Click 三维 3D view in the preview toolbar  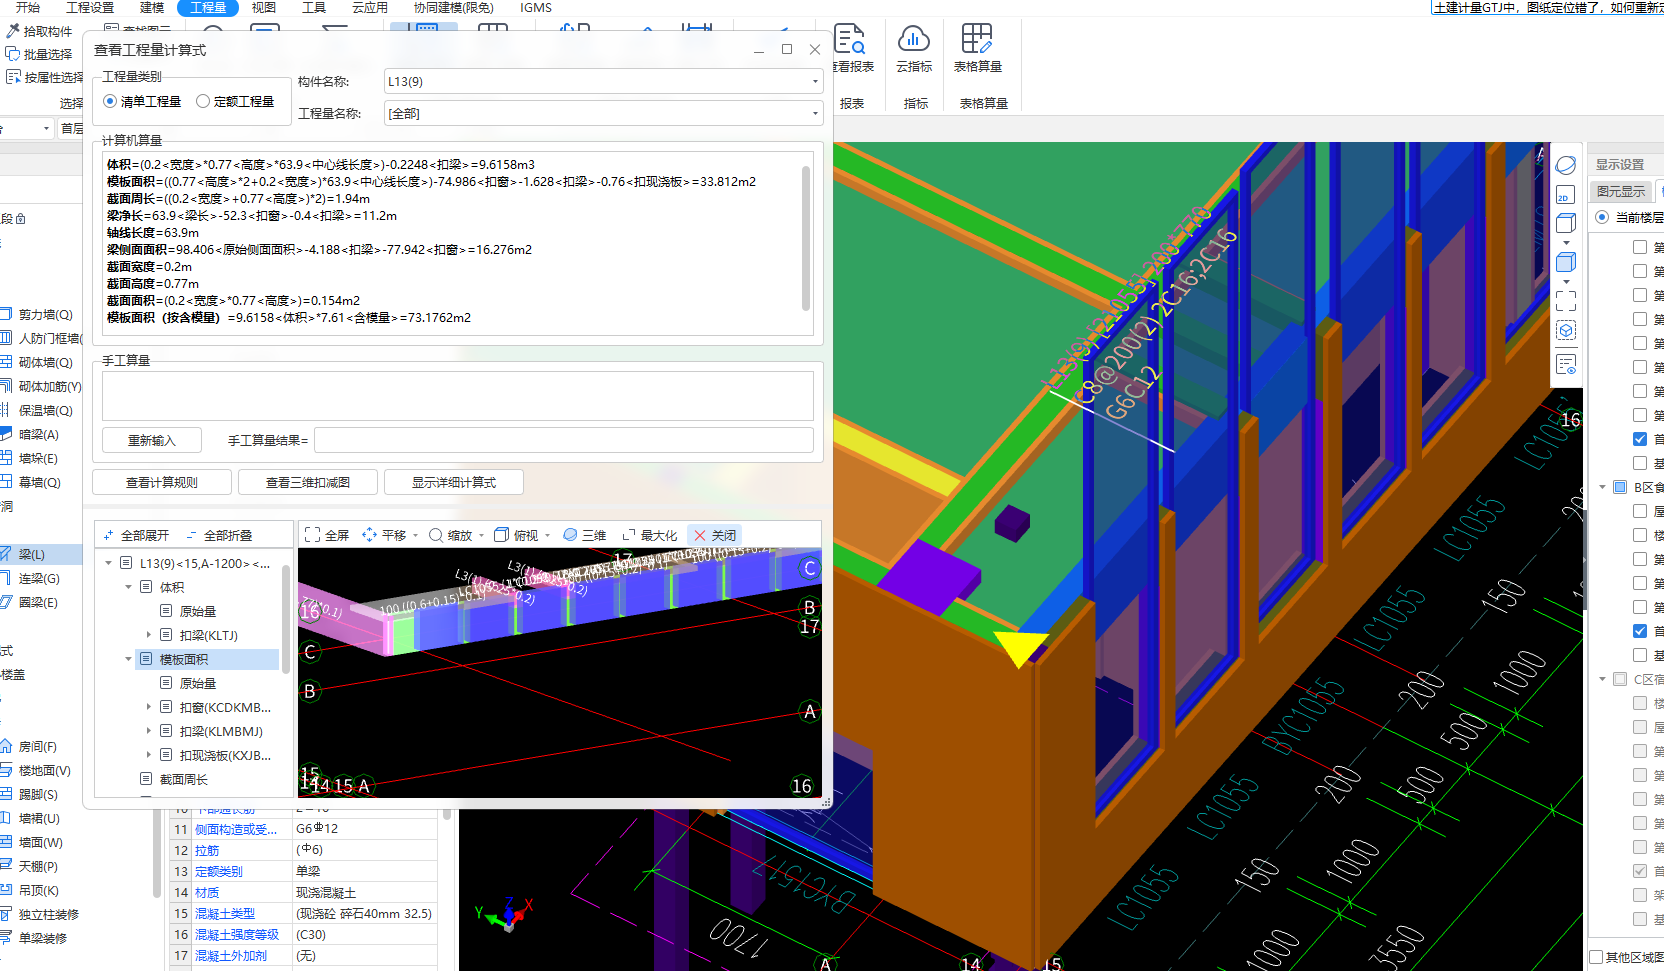(584, 535)
